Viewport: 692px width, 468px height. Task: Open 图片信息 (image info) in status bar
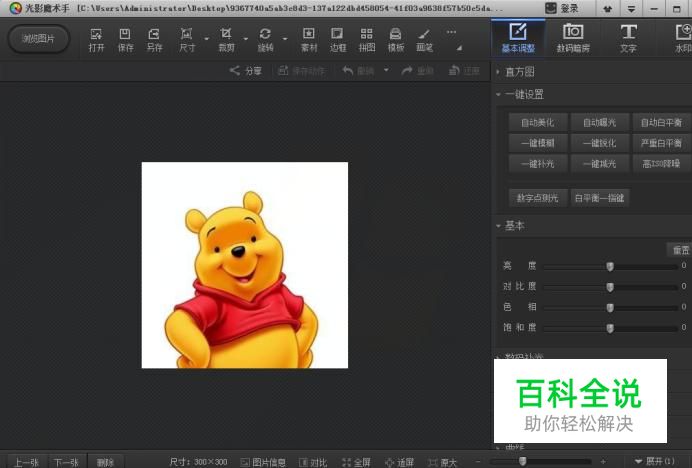263,462
